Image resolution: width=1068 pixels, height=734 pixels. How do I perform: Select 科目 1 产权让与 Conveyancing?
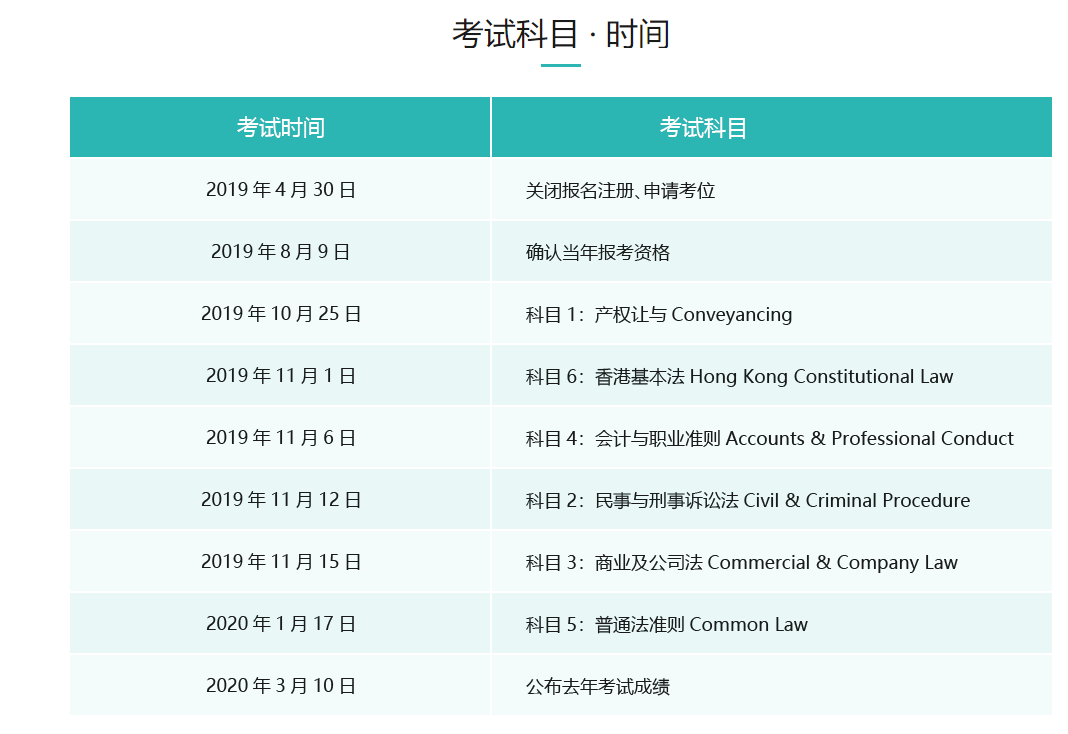[658, 314]
